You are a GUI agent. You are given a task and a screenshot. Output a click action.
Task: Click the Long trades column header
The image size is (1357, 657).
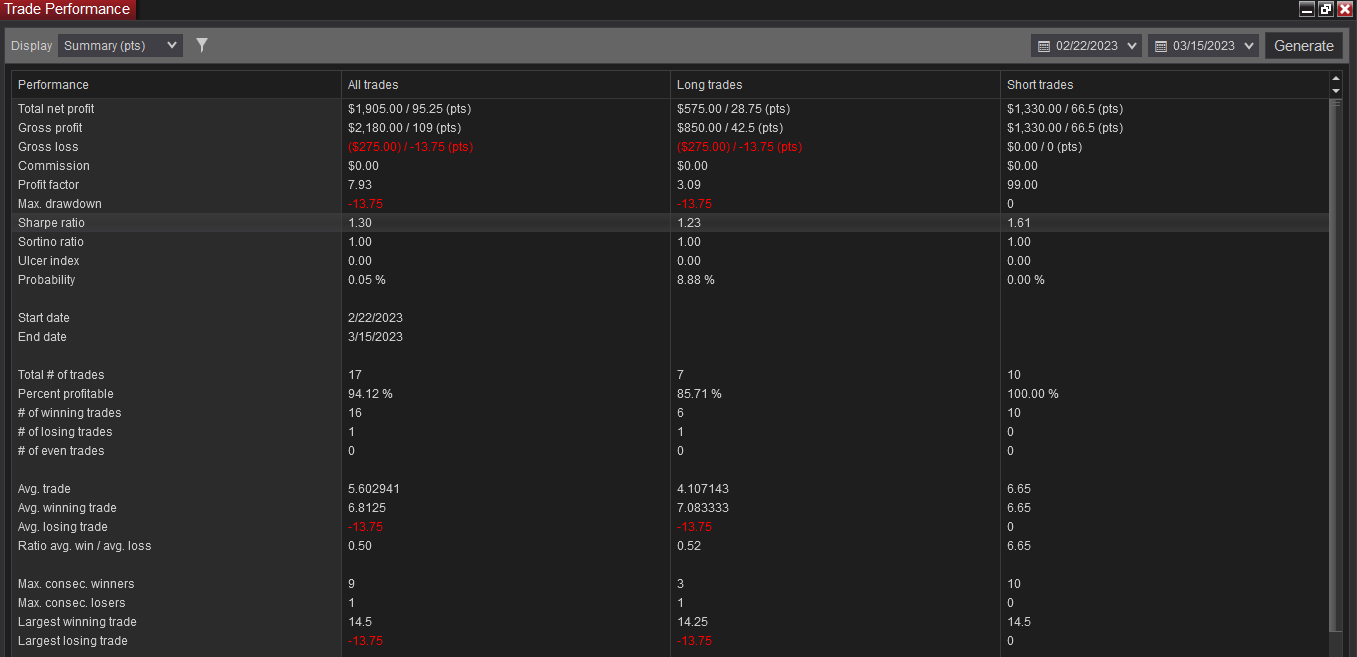pyautogui.click(x=835, y=85)
